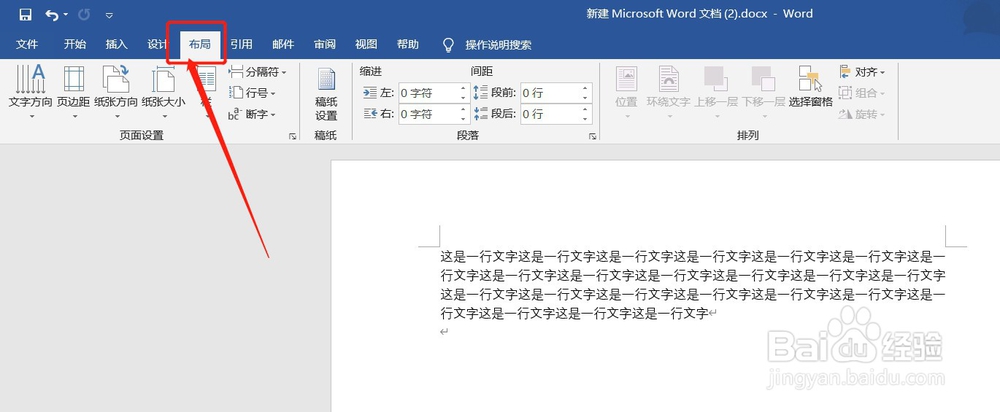The width and height of the screenshot is (1000, 412).
Task: Open the 页边距 margins tool
Action: click(x=73, y=92)
